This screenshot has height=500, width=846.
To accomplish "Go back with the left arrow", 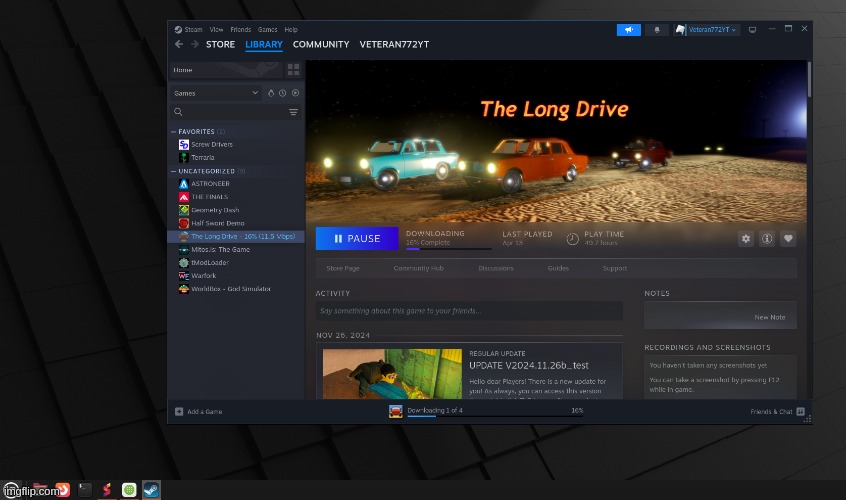I will (x=179, y=44).
